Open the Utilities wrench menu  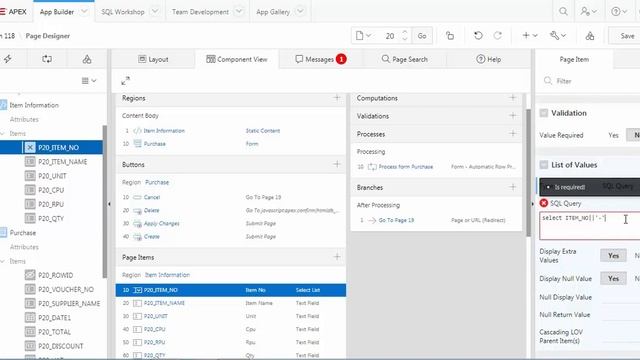(558, 36)
